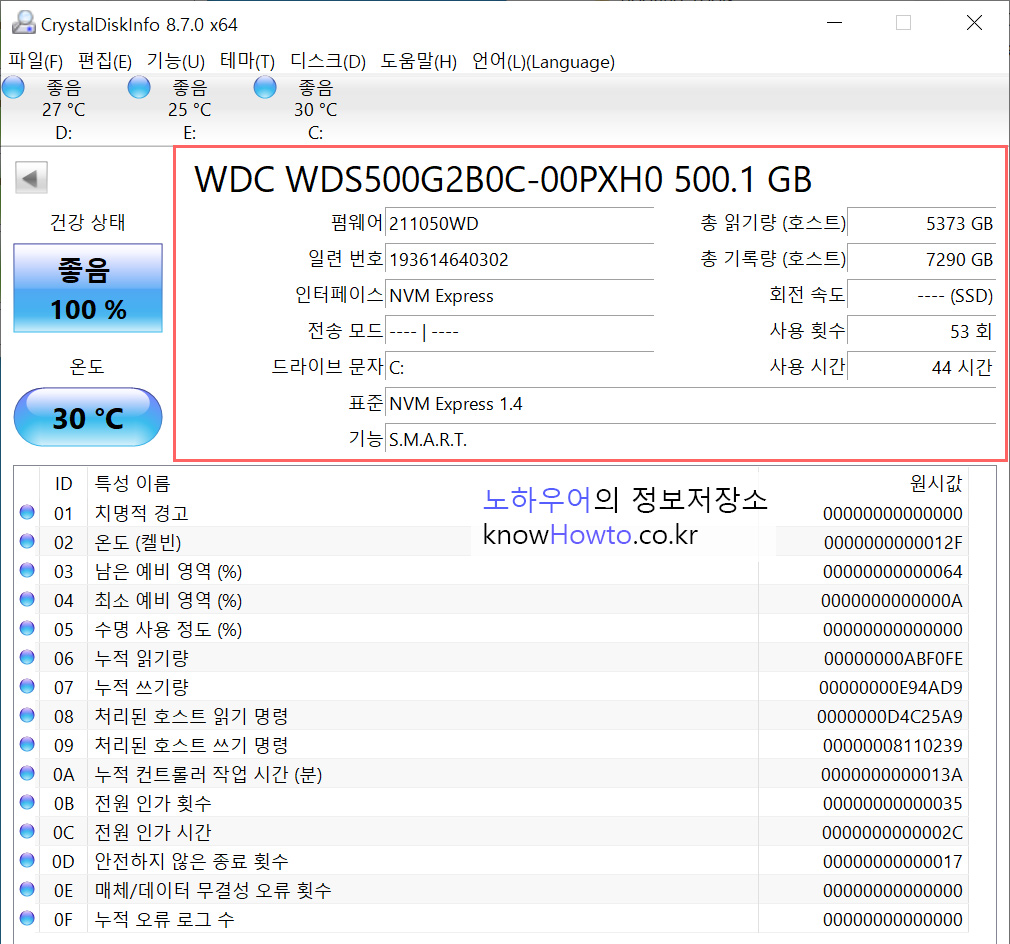Click the drive letter field C:
Viewport: 1010px width, 944px height.
click(519, 368)
